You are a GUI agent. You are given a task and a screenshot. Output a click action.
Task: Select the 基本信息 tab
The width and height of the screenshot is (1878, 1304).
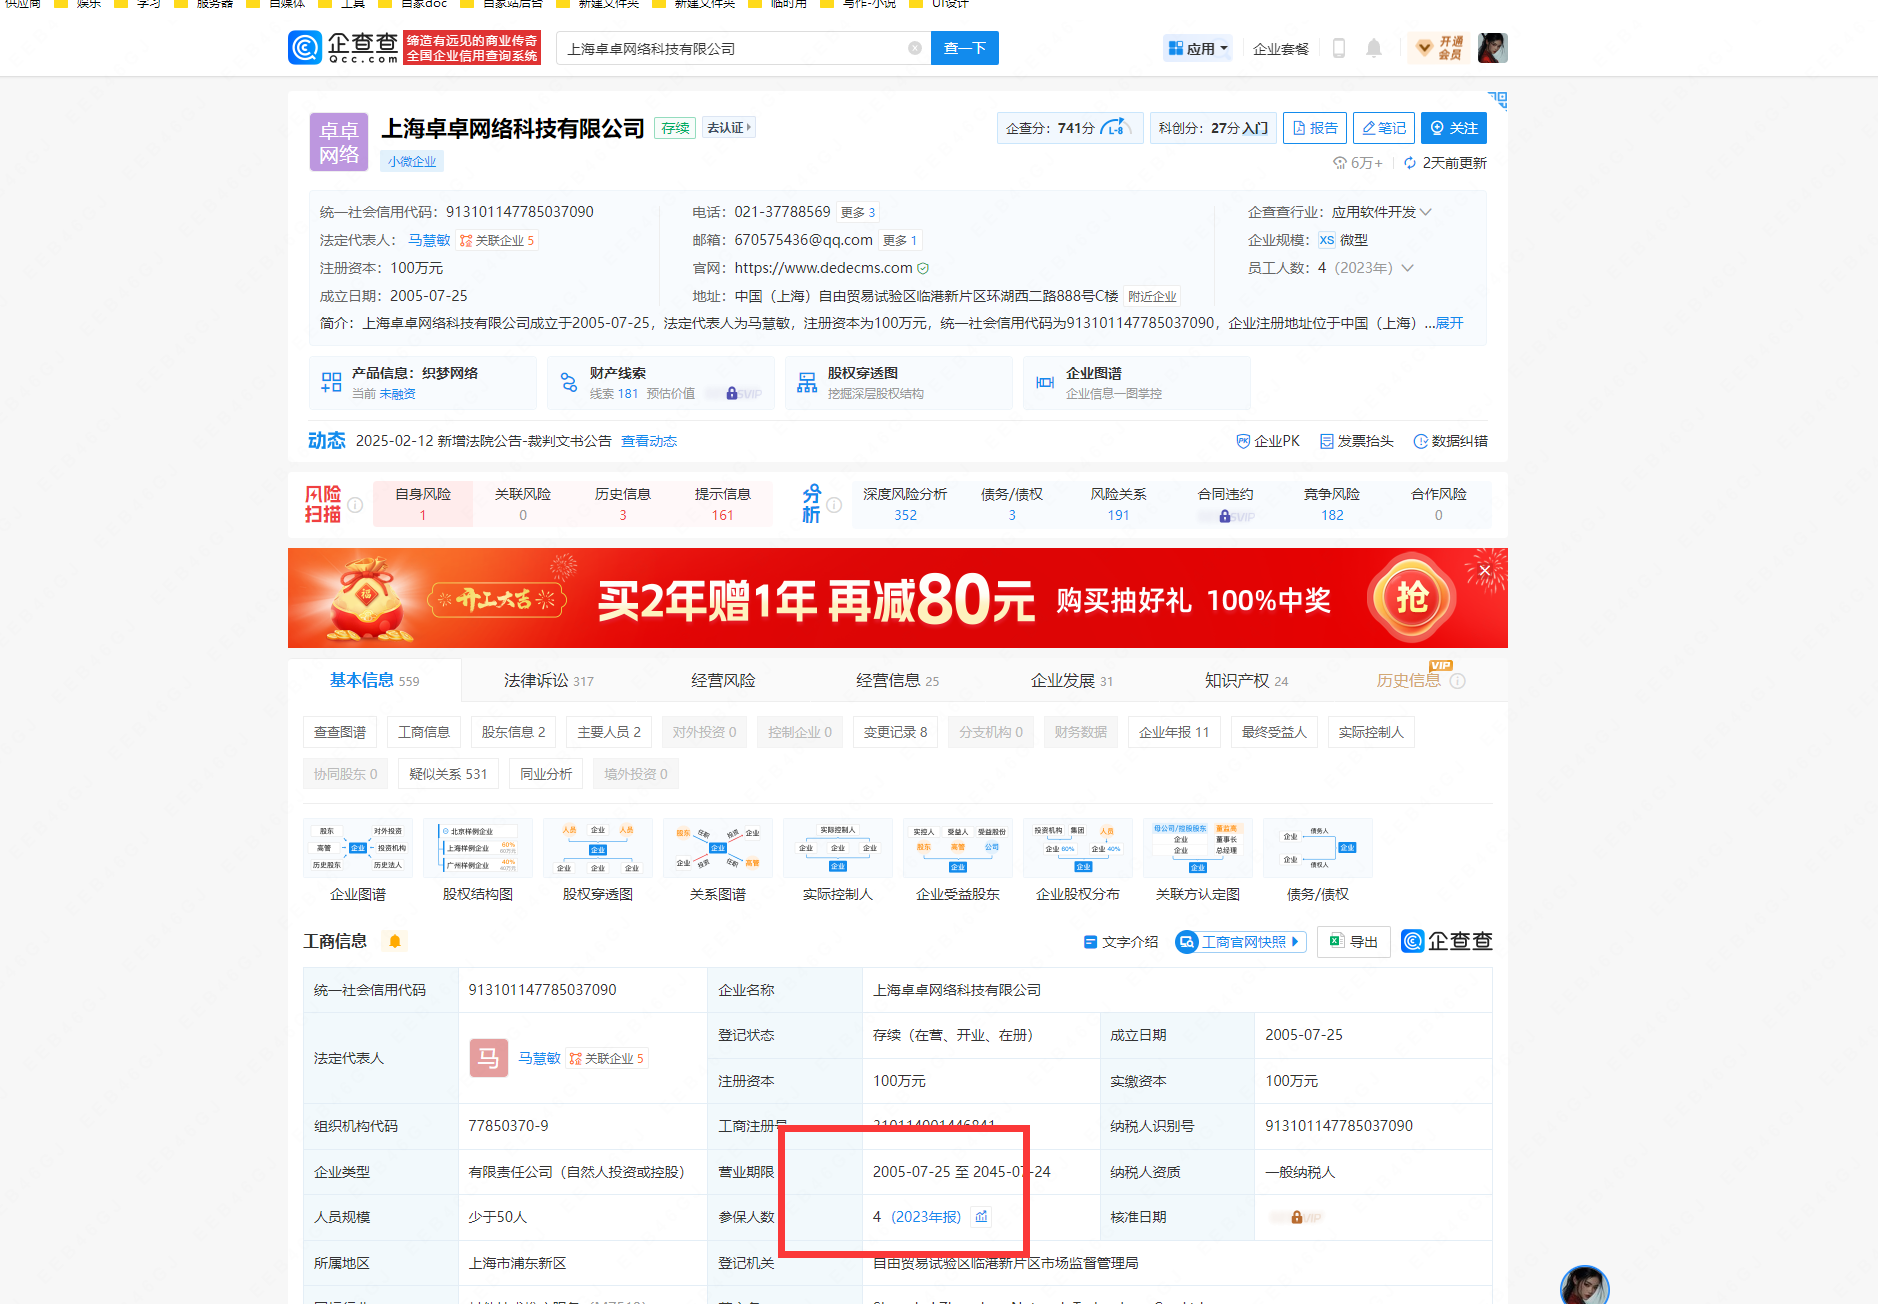tap(374, 680)
